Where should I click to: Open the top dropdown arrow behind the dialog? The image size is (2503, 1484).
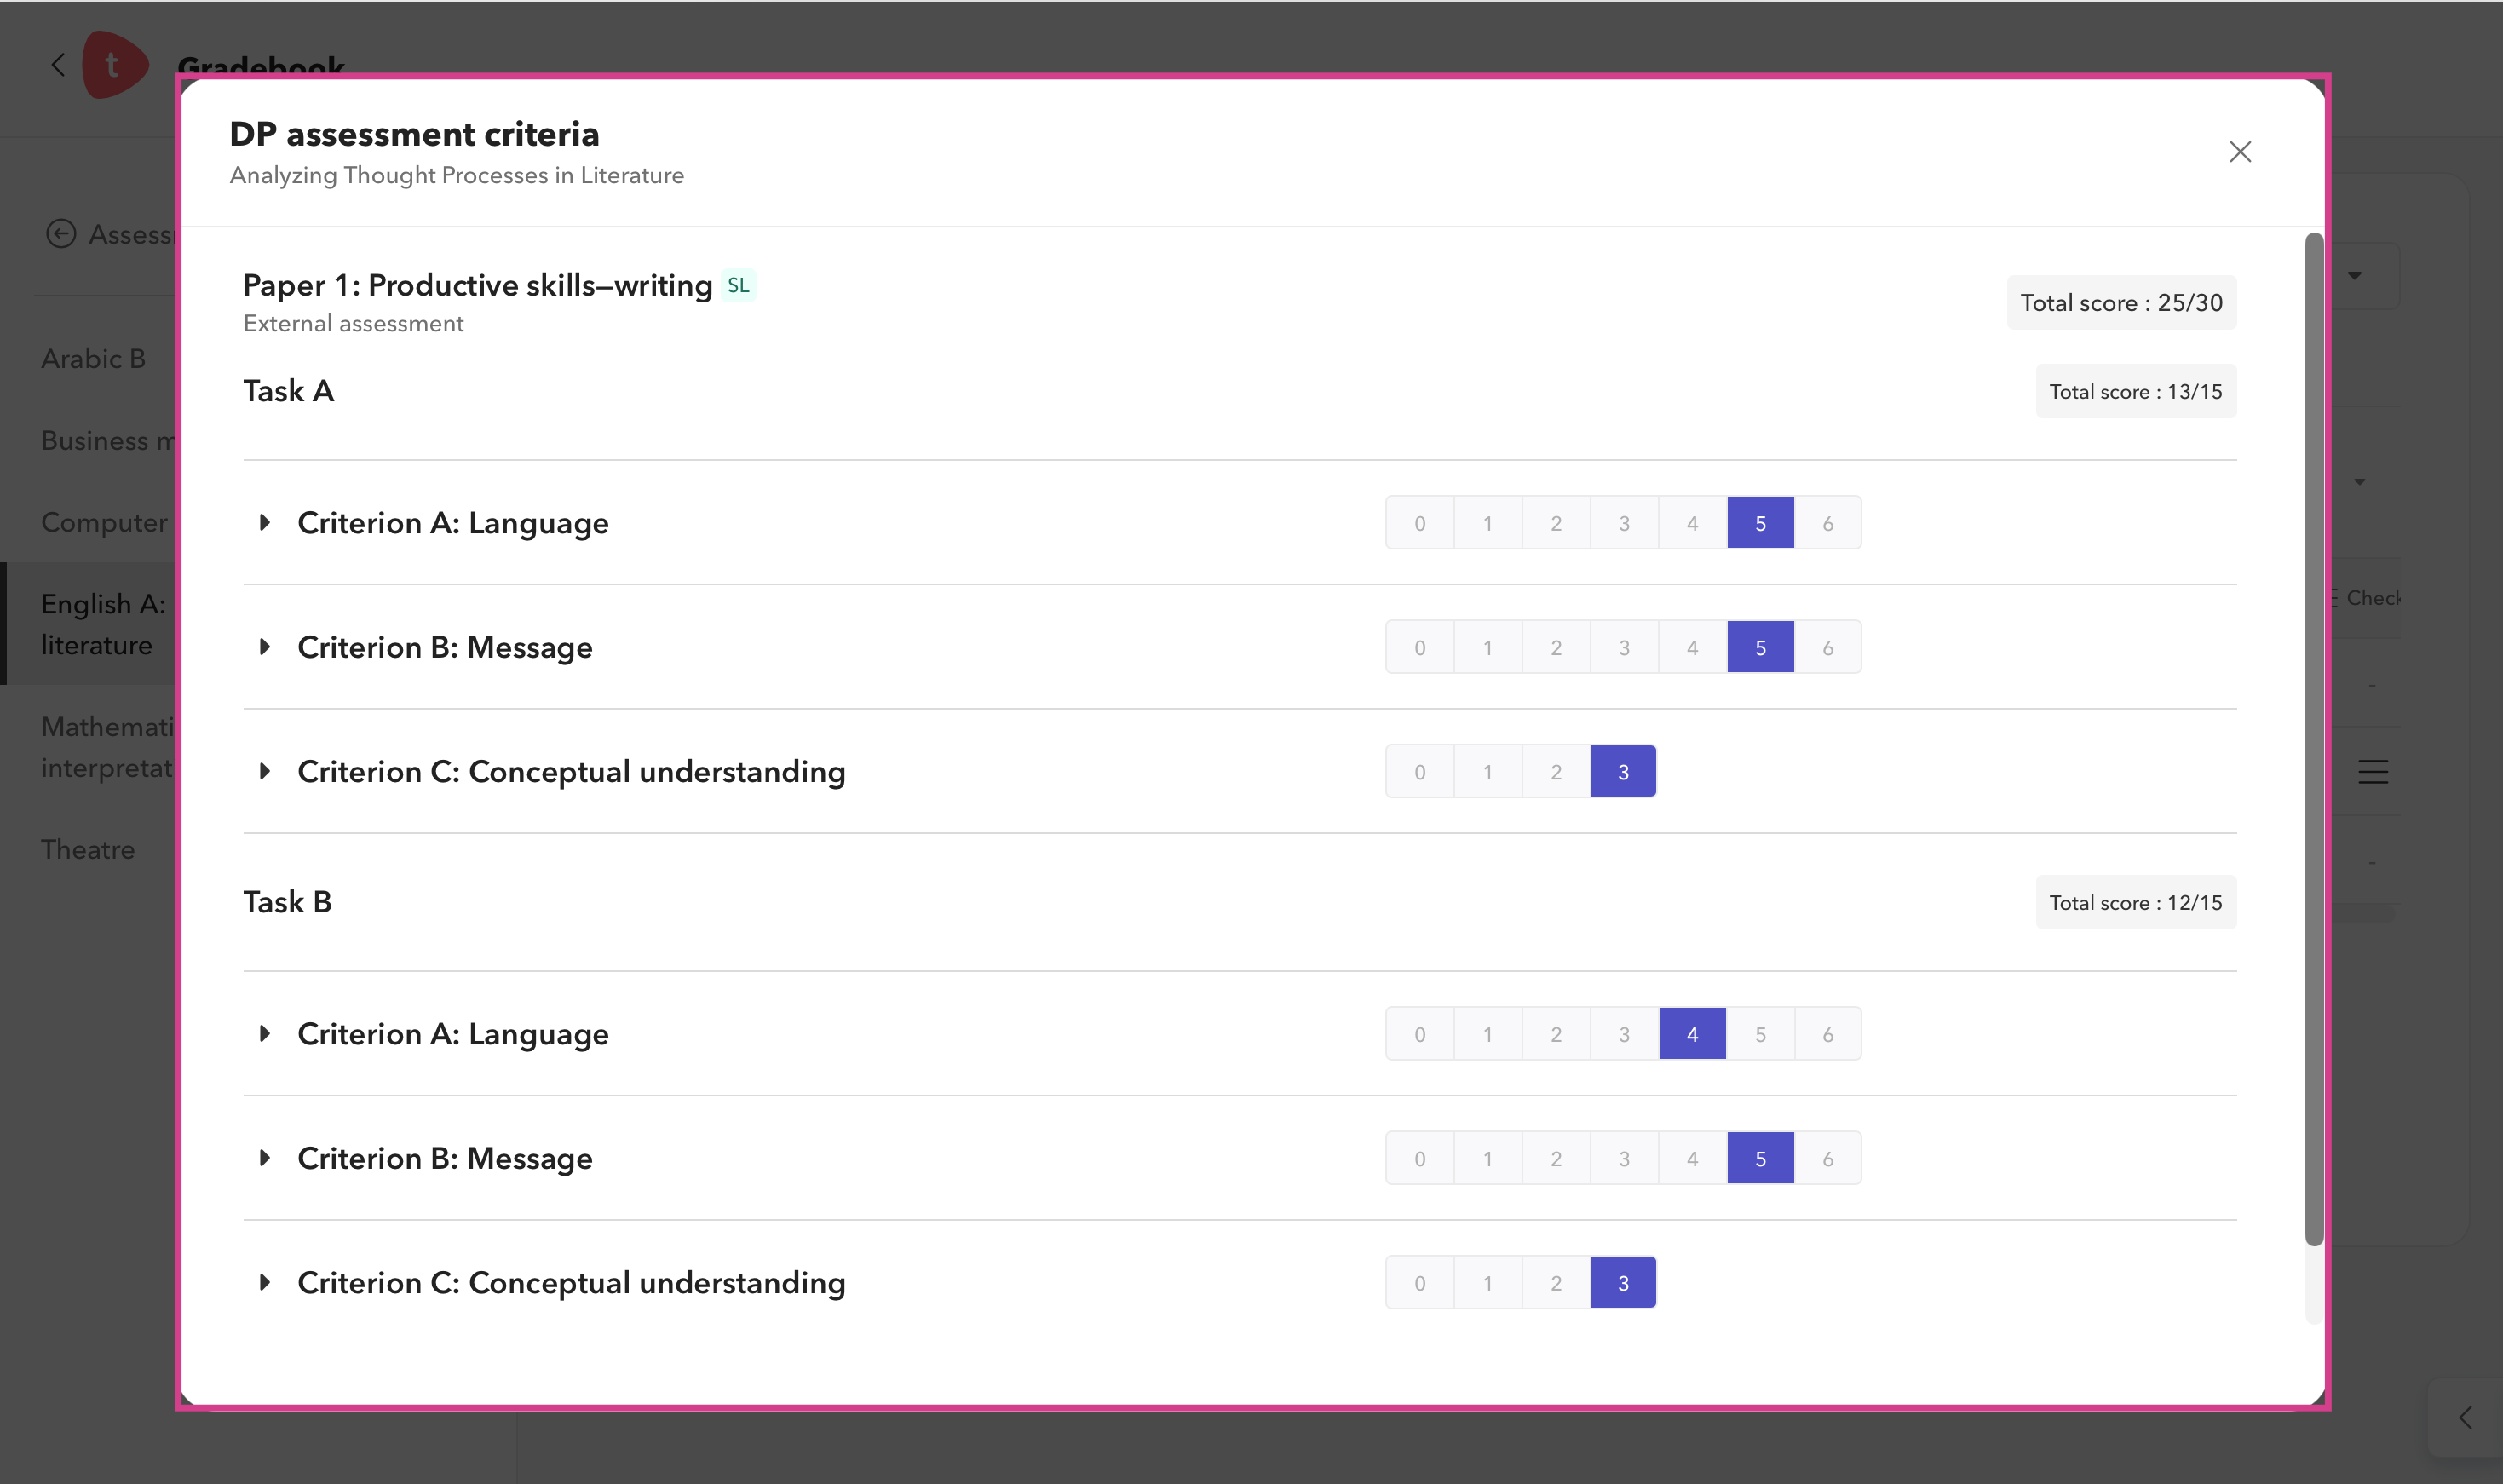click(x=2355, y=275)
